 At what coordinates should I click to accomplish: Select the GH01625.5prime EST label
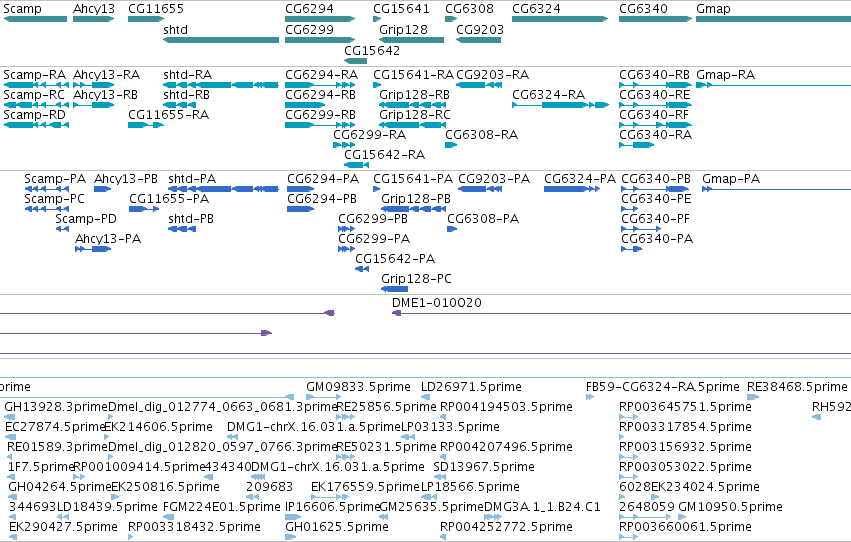(x=336, y=527)
